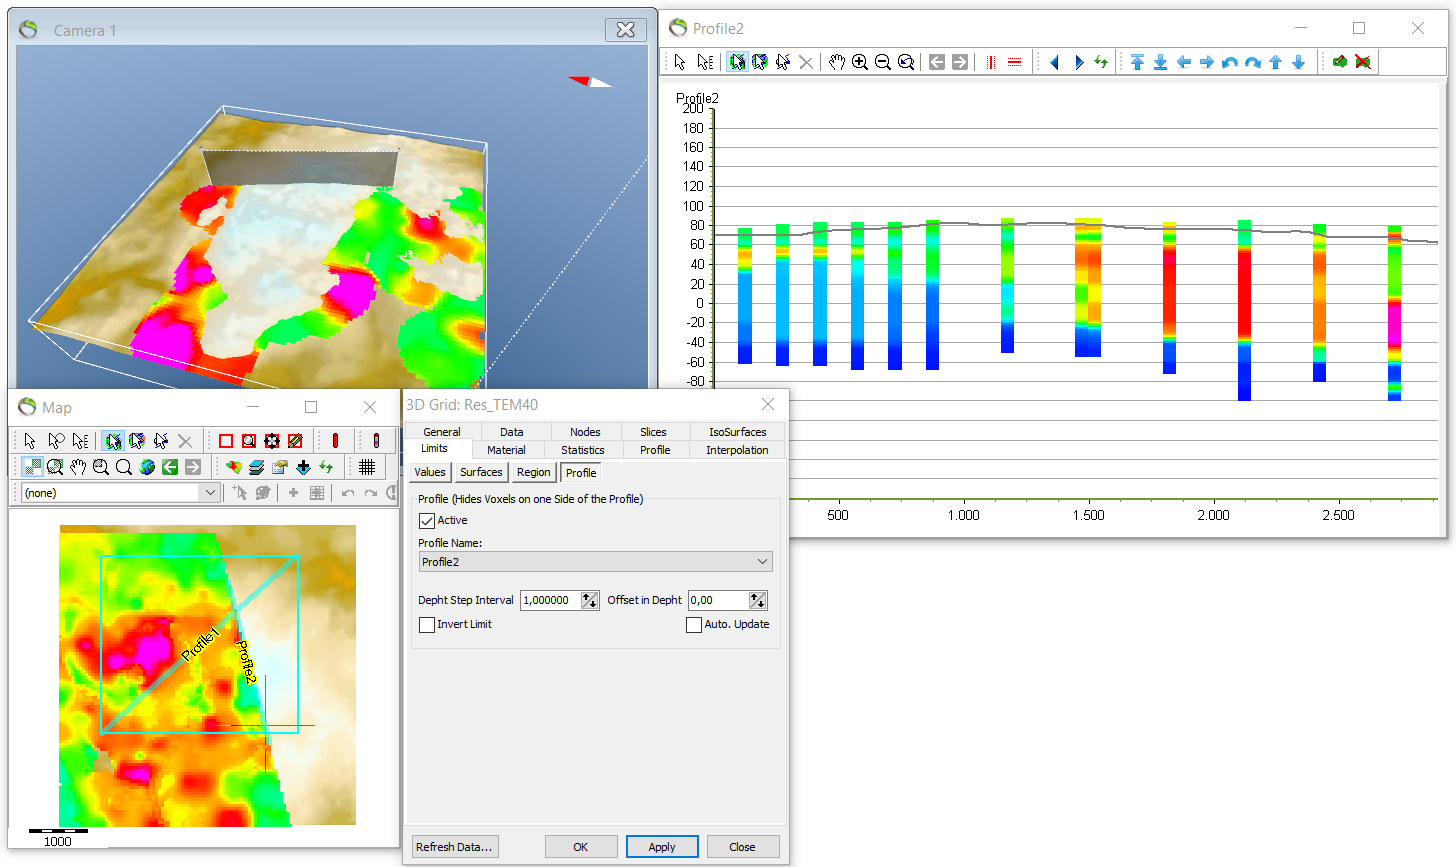Switch to the IsoSurfaces tab
This screenshot has width=1456, height=867.
(x=737, y=432)
